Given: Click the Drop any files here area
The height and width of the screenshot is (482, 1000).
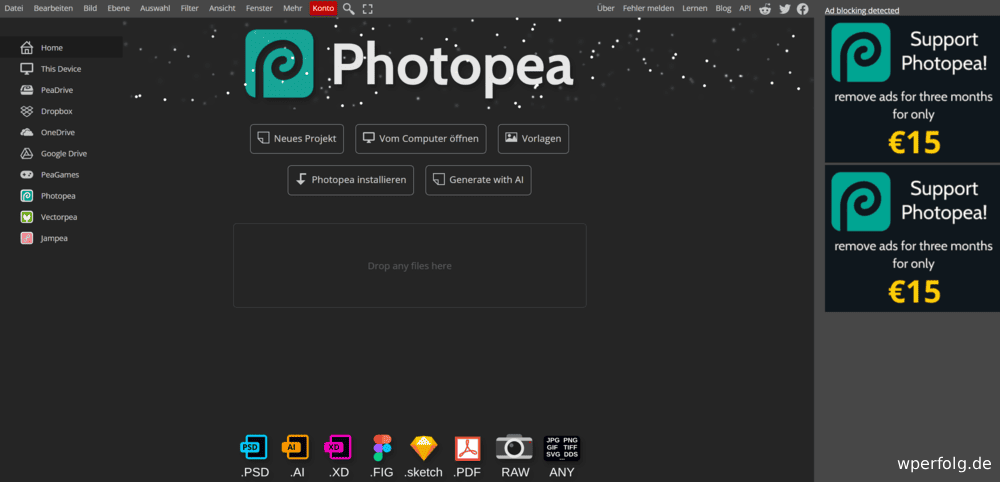Looking at the screenshot, I should pyautogui.click(x=409, y=265).
